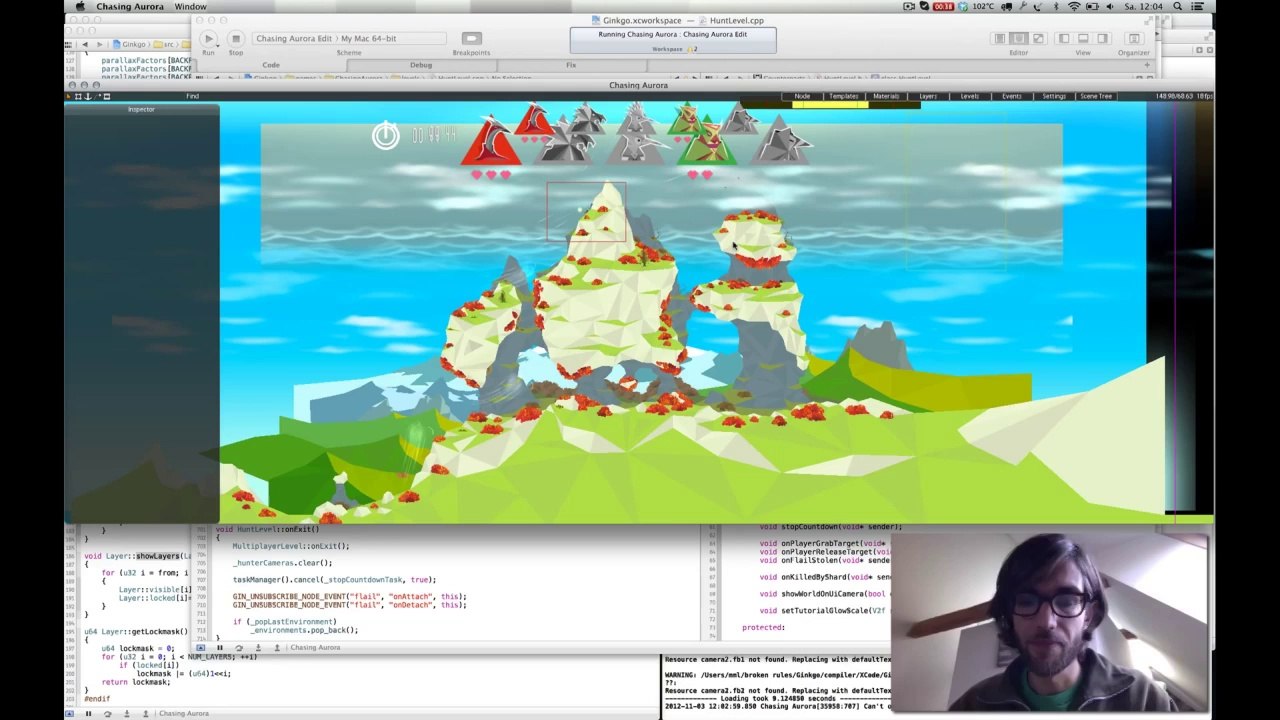
Task: Open the Scene Tree tab
Action: click(1095, 96)
